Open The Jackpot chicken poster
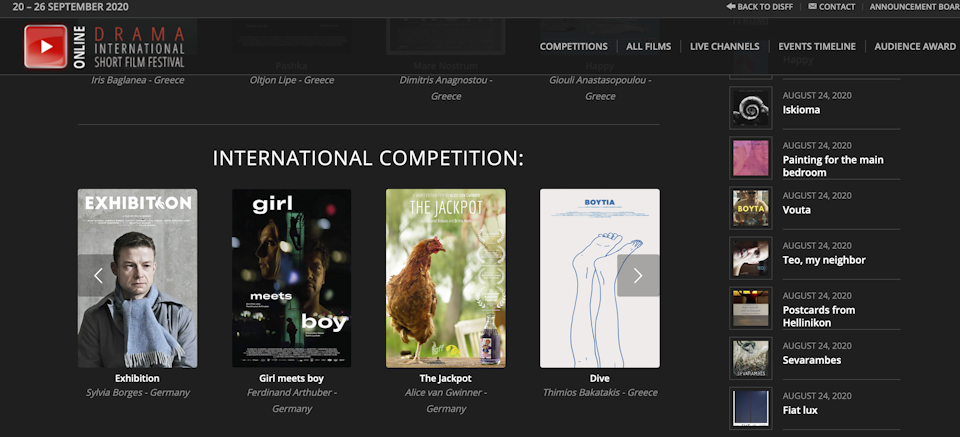960x437 pixels. 446,278
